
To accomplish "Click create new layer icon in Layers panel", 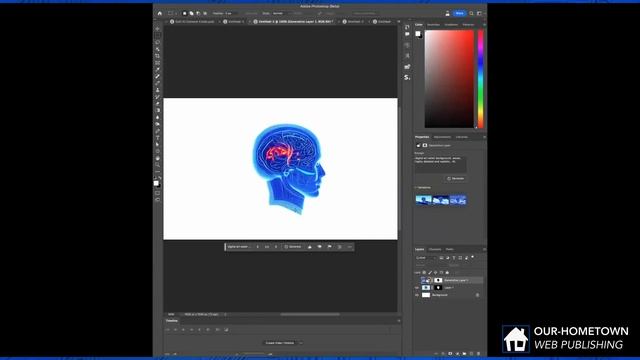I will click(471, 354).
